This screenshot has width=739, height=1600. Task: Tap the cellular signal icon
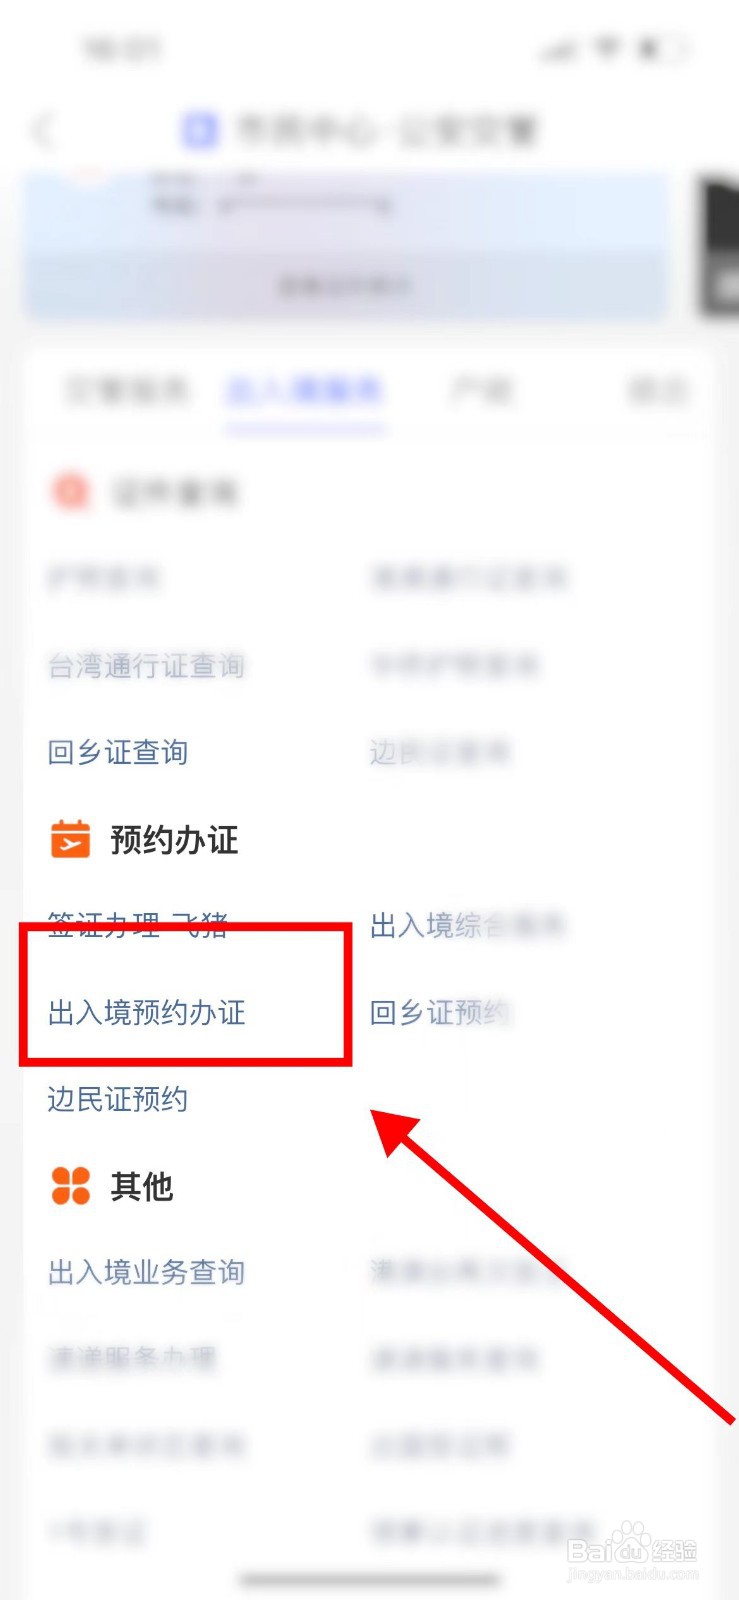[559, 48]
